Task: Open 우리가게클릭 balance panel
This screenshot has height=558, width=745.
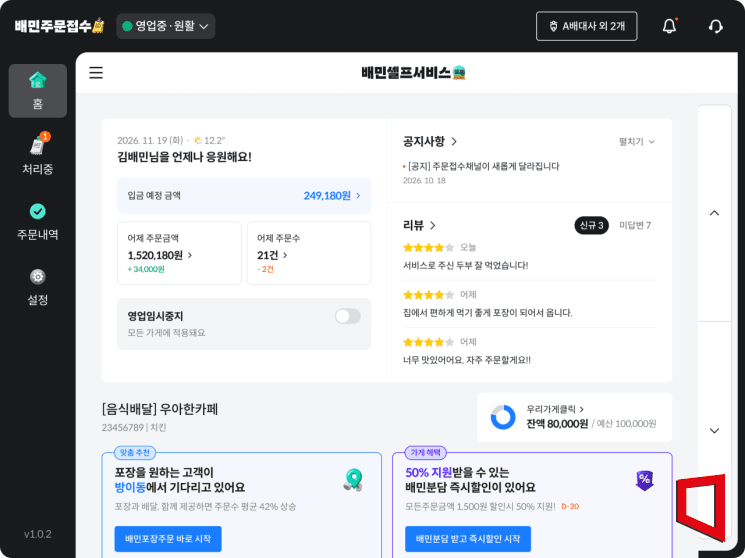Action: [574, 417]
